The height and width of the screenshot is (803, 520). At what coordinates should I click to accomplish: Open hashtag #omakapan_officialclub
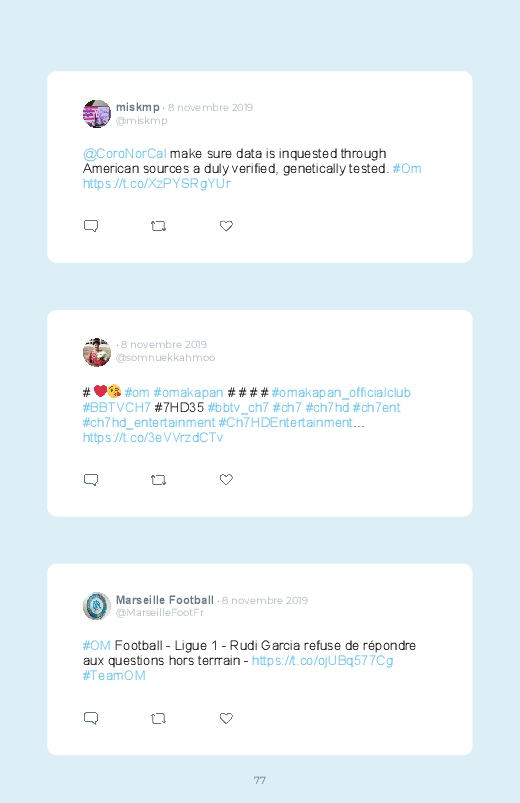point(341,393)
